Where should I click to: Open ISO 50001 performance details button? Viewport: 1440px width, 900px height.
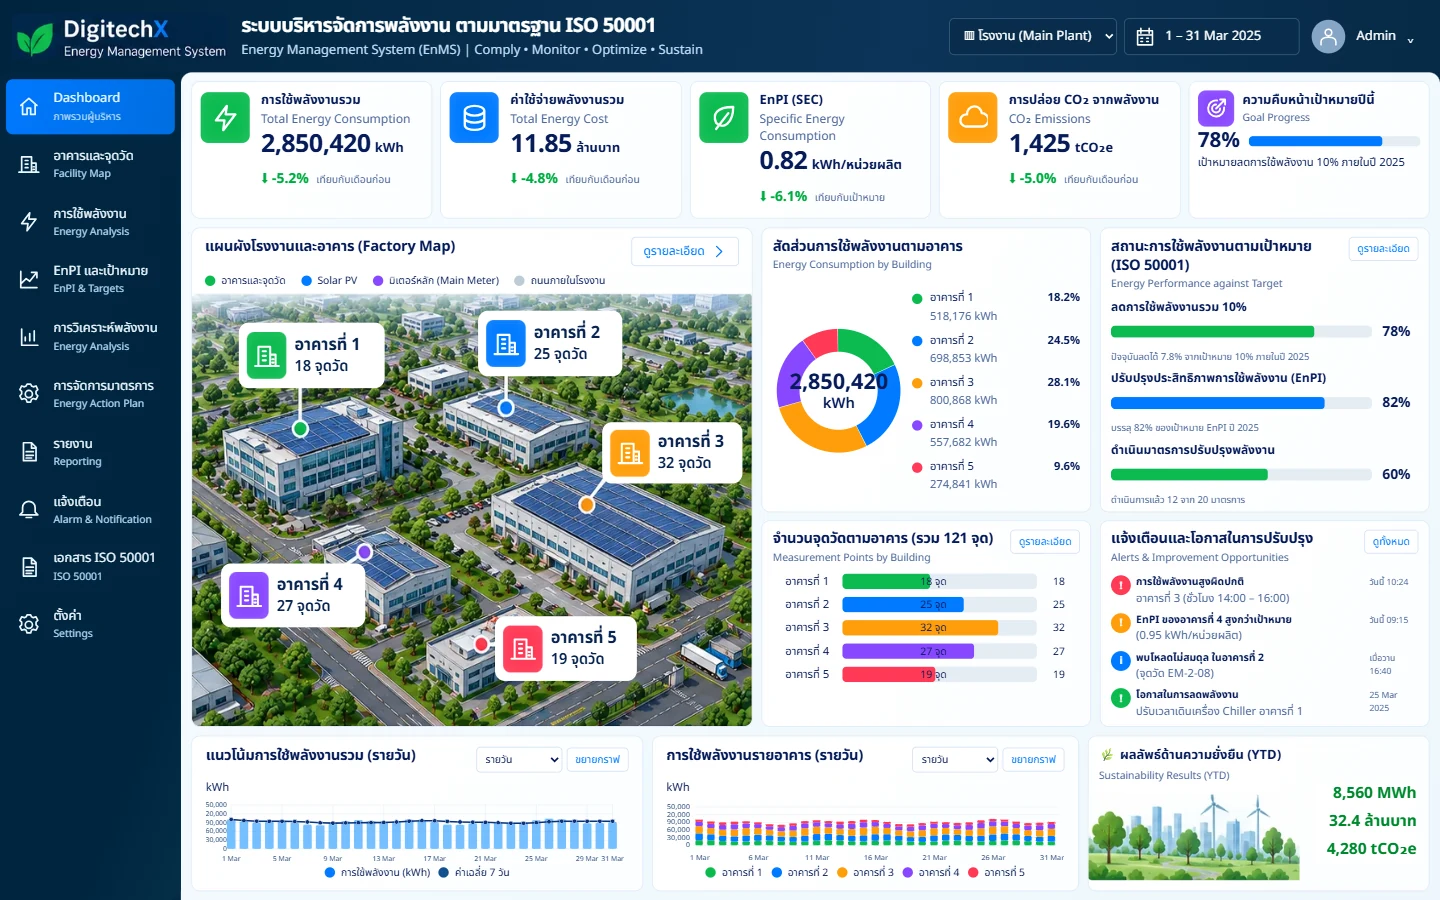click(x=1383, y=249)
